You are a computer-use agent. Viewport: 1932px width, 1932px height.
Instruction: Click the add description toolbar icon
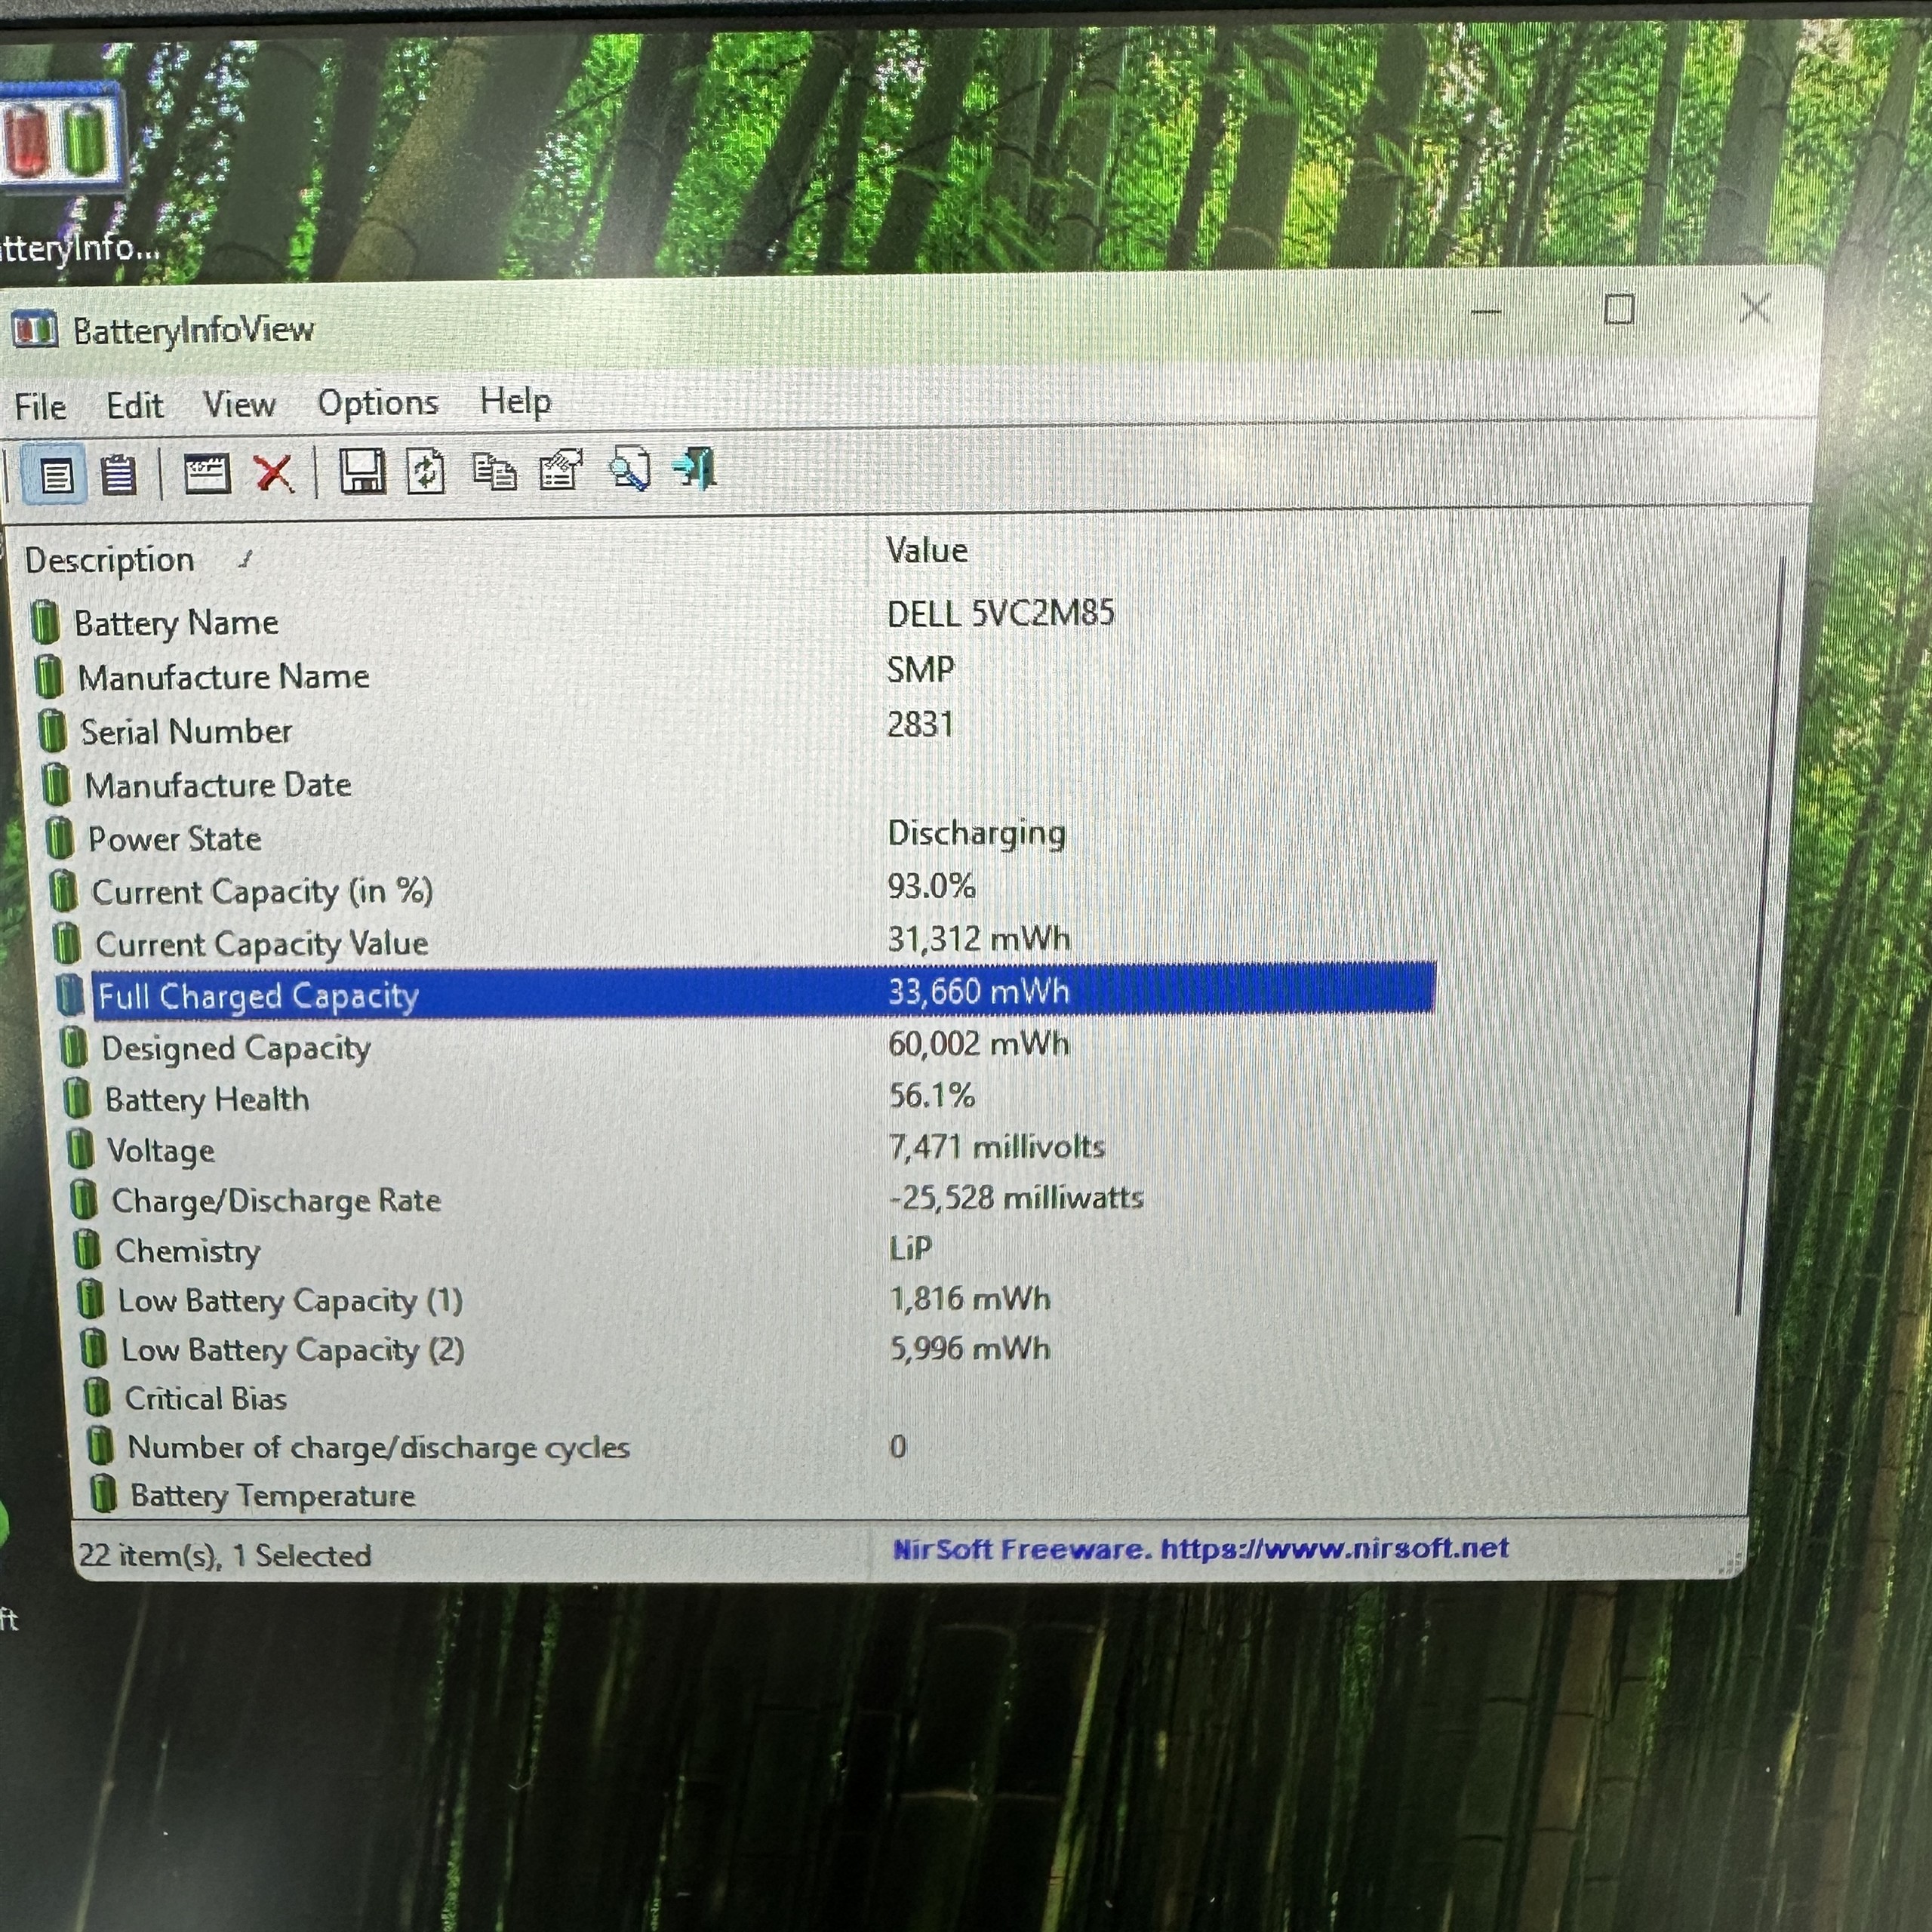coord(207,473)
